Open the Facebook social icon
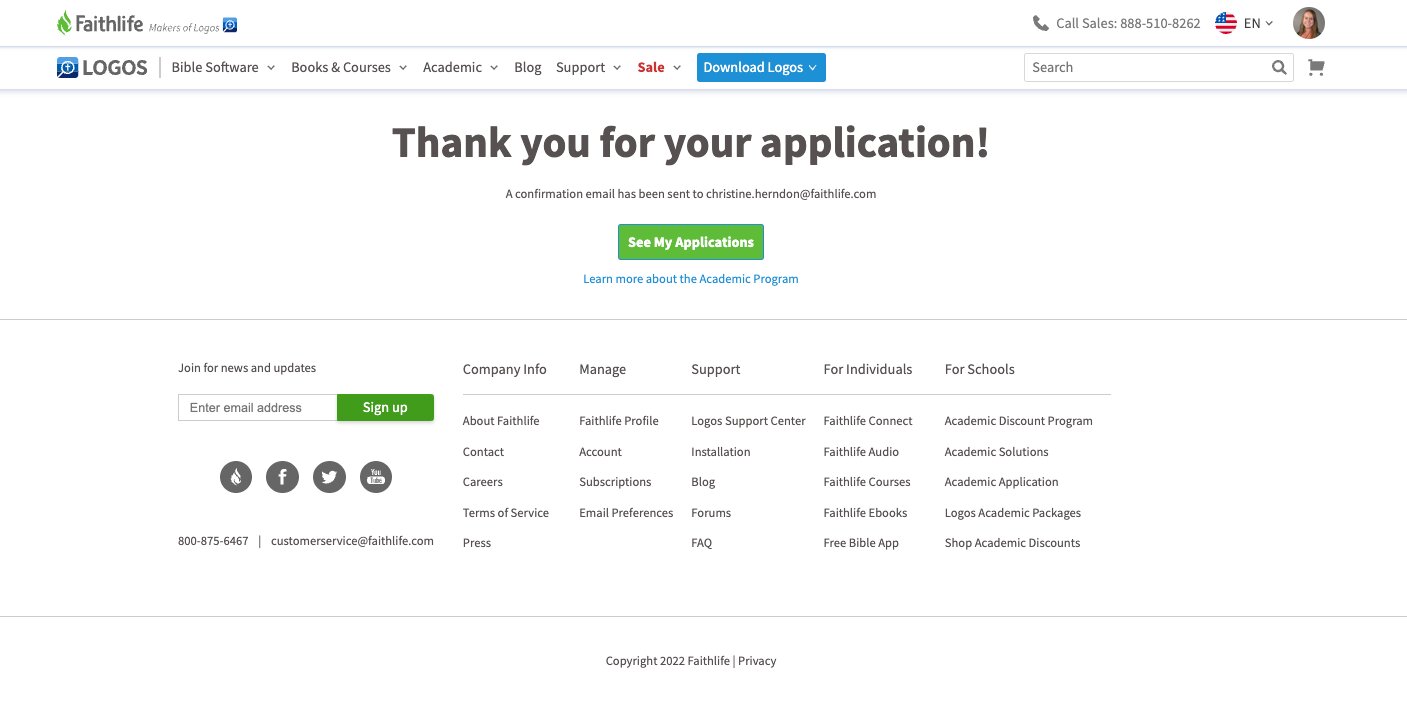Screen dimensions: 1407x724 coord(282,477)
